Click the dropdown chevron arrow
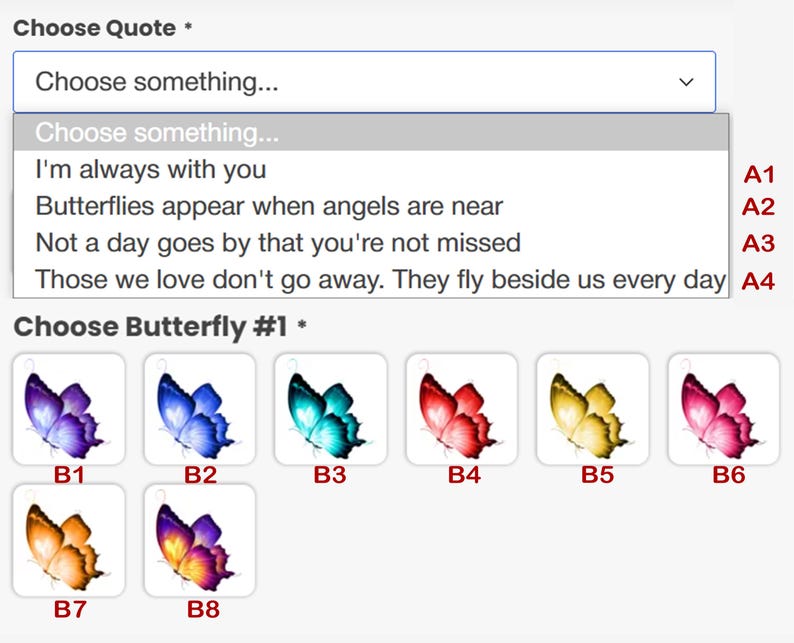The image size is (794, 643). 686,82
